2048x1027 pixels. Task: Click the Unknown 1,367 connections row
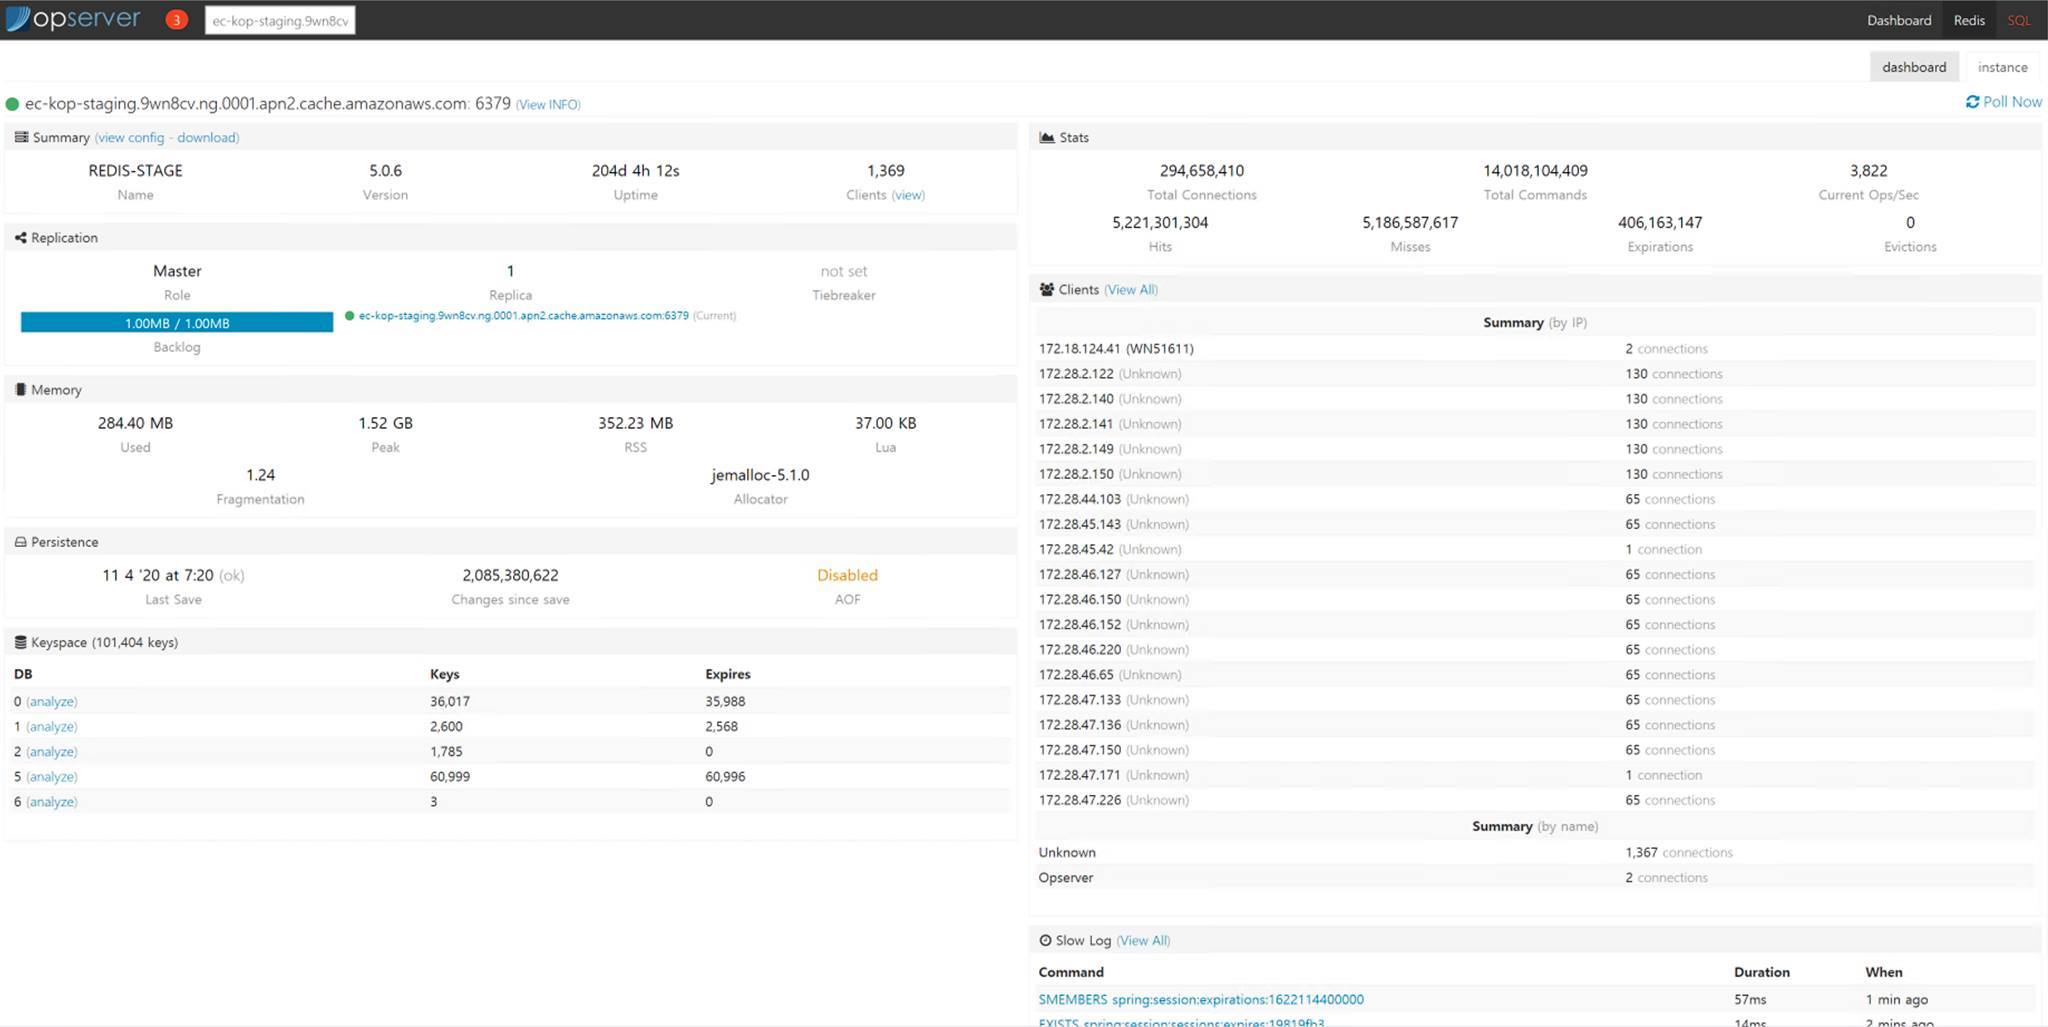coord(1536,853)
